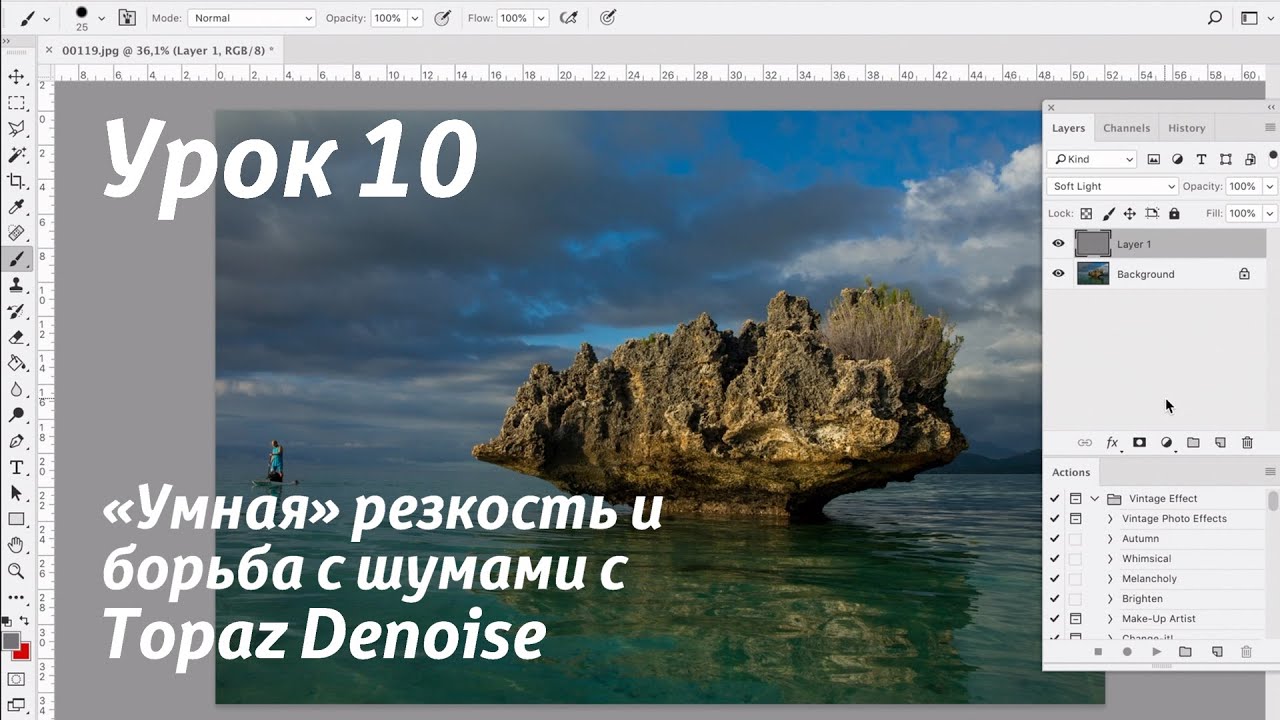
Task: Select the Magic Wand tool
Action: pyautogui.click(x=16, y=155)
